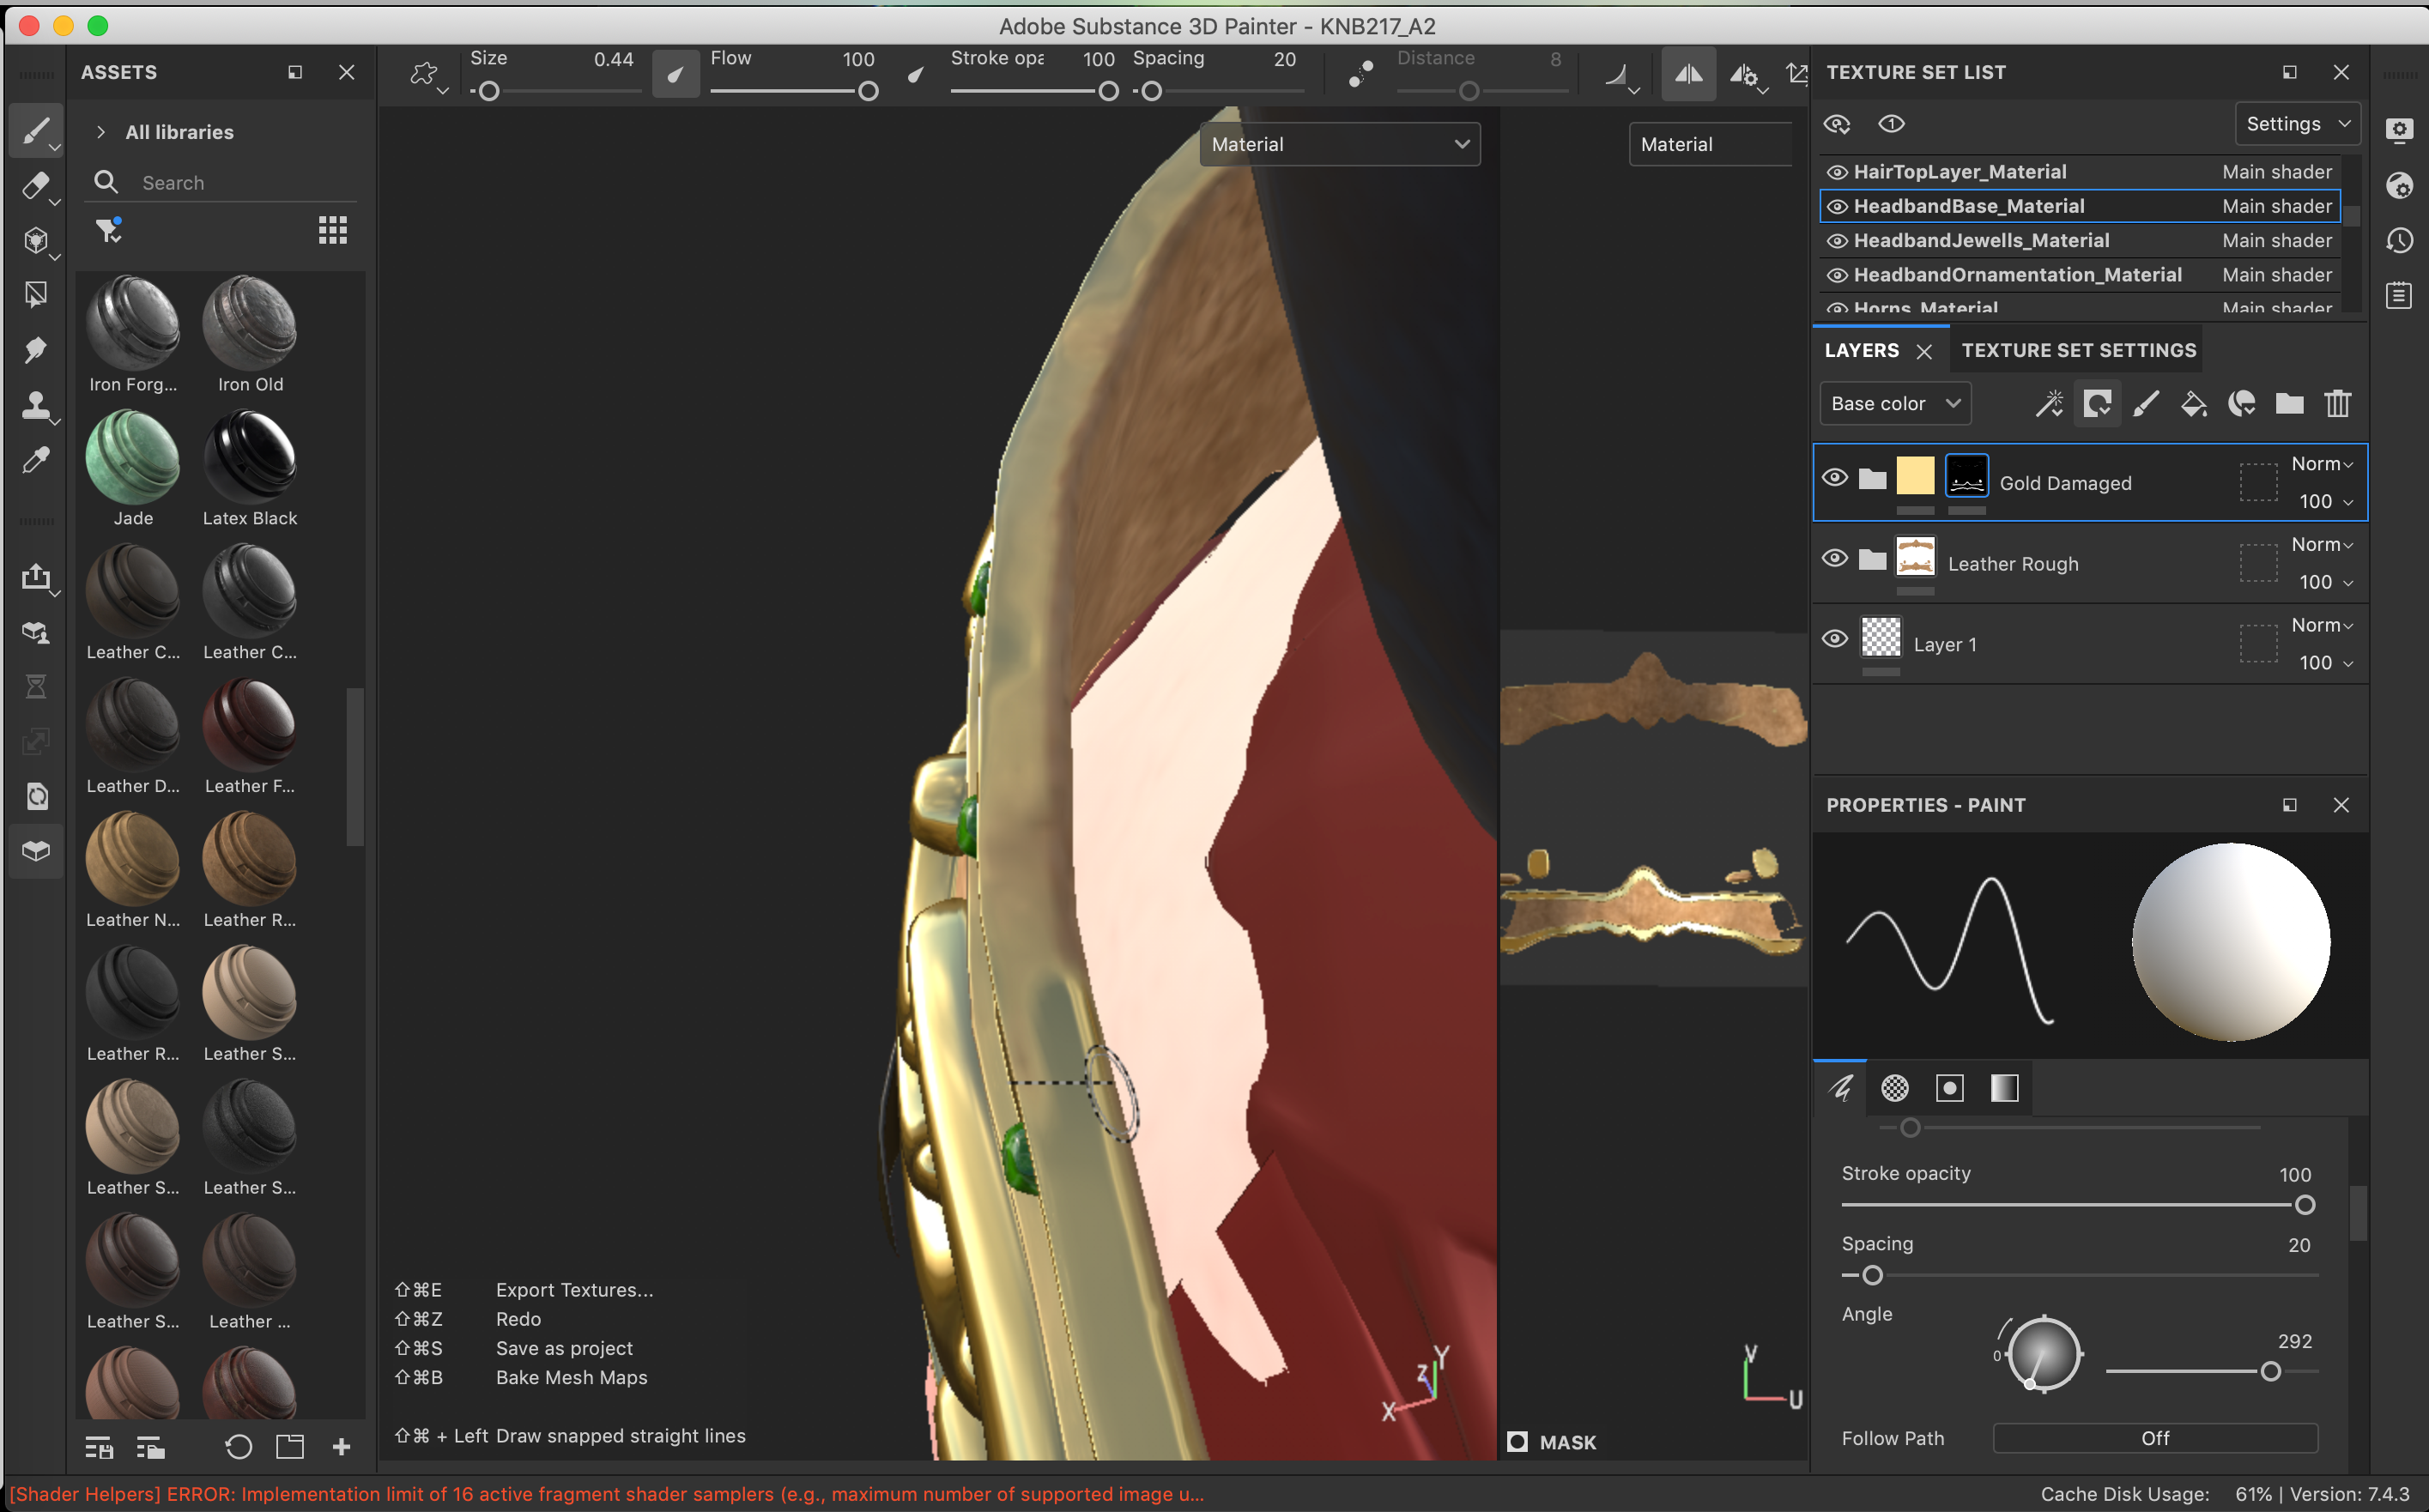This screenshot has width=2429, height=1512.
Task: Select the Clone tool stamp icon
Action: point(35,405)
